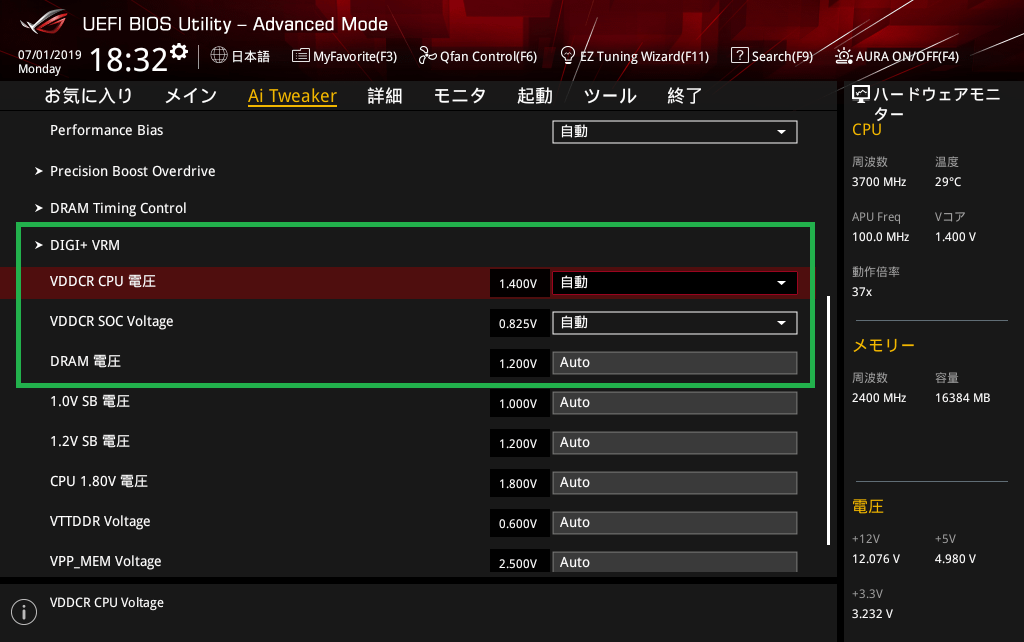Click the 29°C temperature reading
The image size is (1024, 642).
(948, 182)
